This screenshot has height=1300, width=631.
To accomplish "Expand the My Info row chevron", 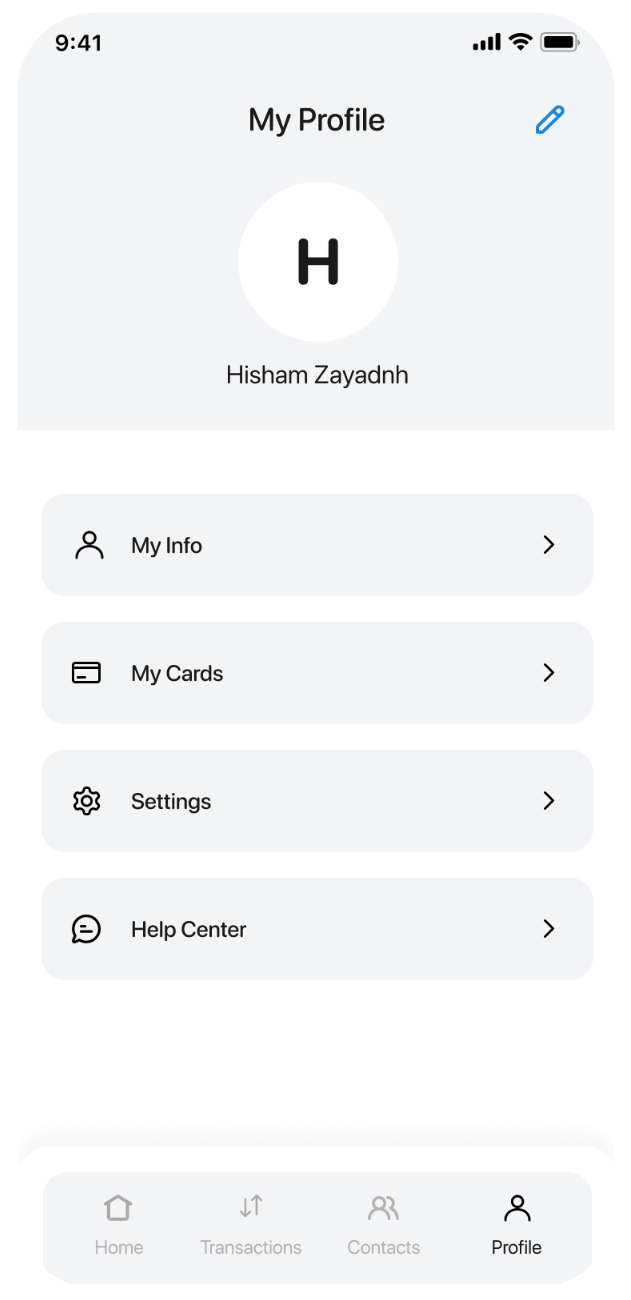I will coord(548,545).
